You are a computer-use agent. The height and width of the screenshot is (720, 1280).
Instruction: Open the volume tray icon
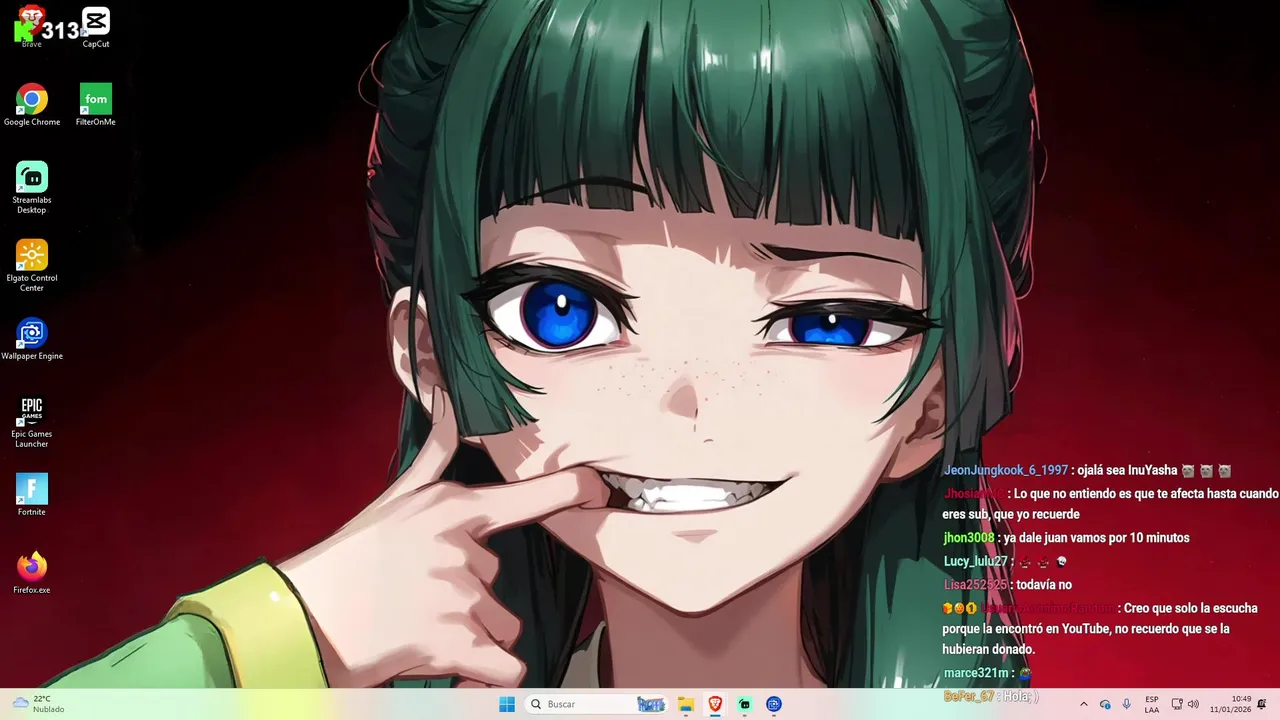tap(1193, 704)
